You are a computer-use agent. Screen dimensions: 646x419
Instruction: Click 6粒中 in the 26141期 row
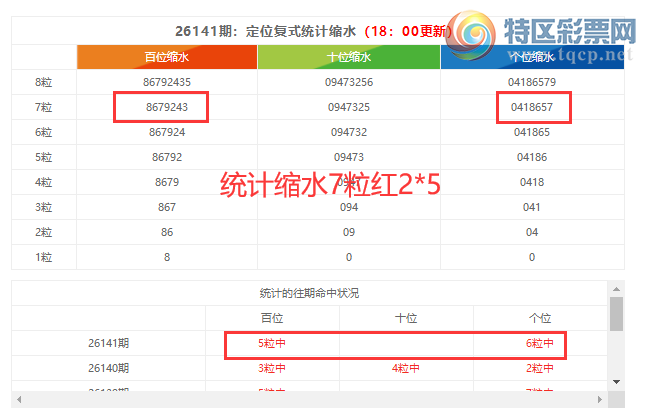[x=540, y=343]
